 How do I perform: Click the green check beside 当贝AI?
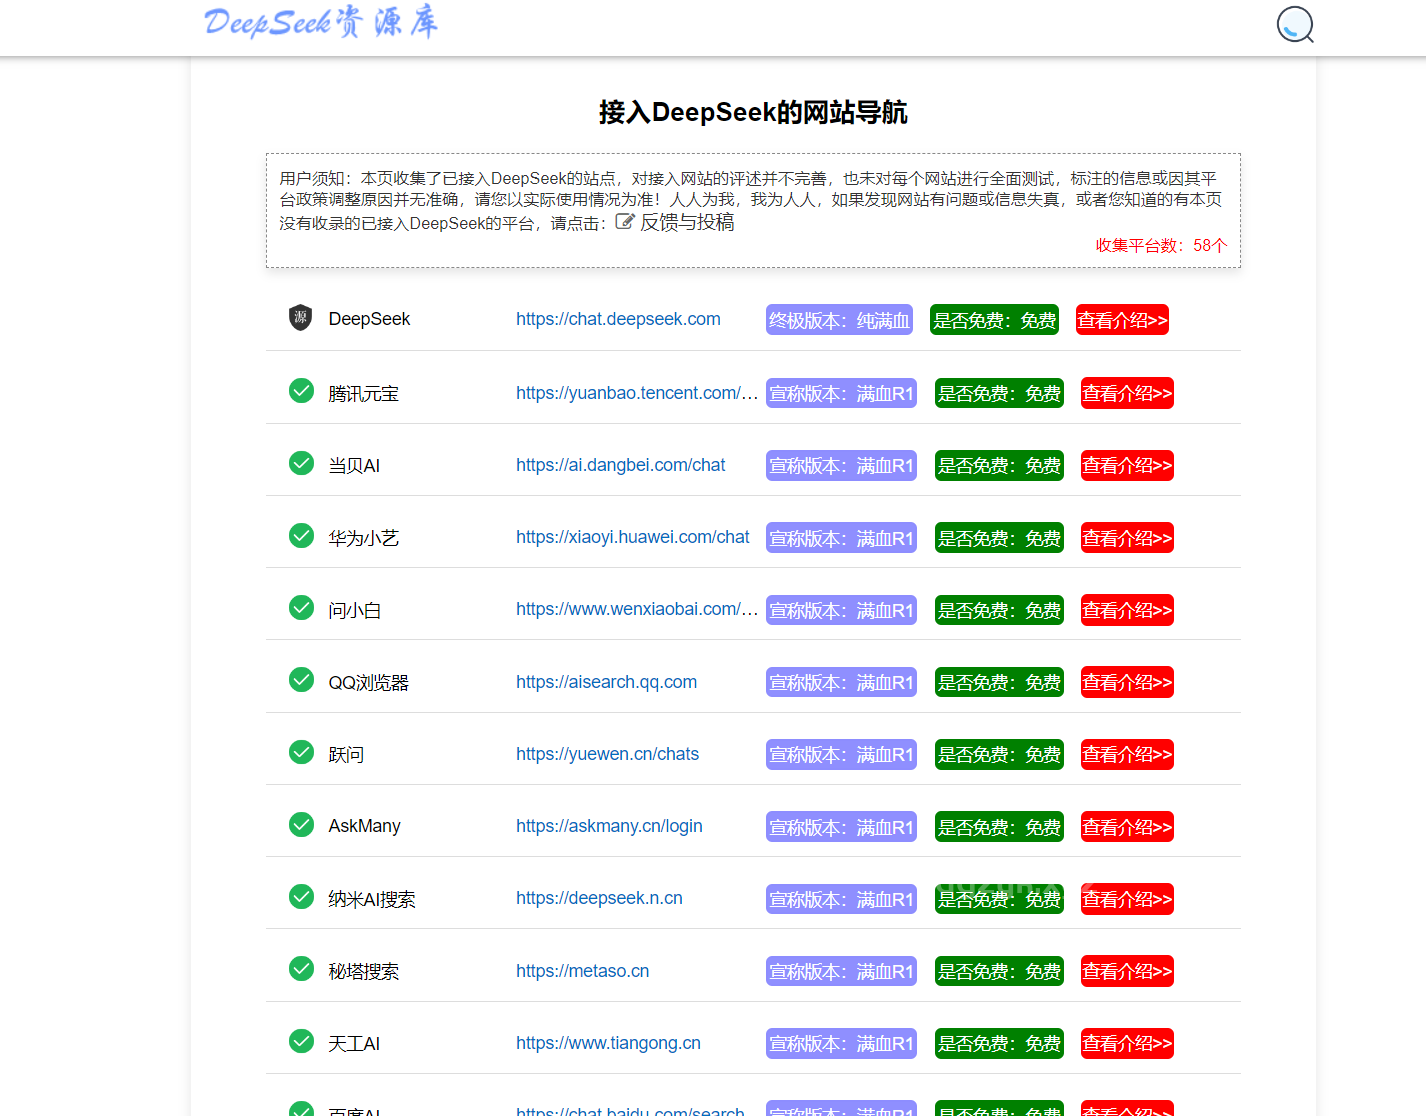point(301,463)
